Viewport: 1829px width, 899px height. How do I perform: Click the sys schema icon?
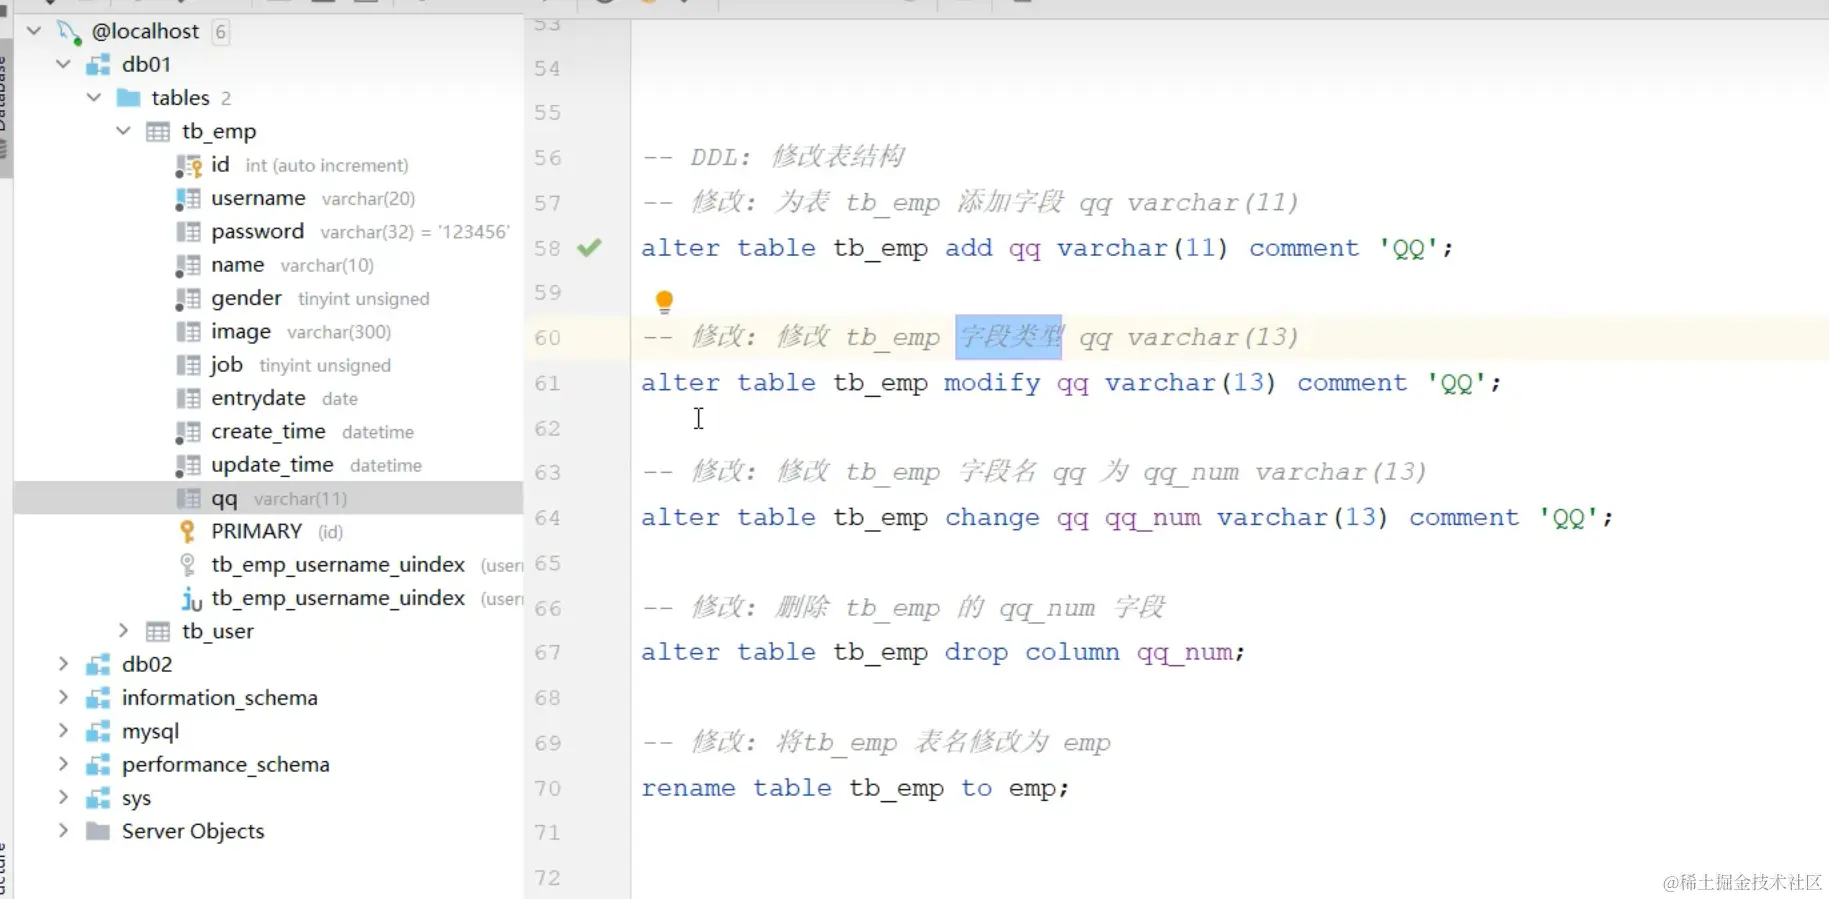pos(98,799)
